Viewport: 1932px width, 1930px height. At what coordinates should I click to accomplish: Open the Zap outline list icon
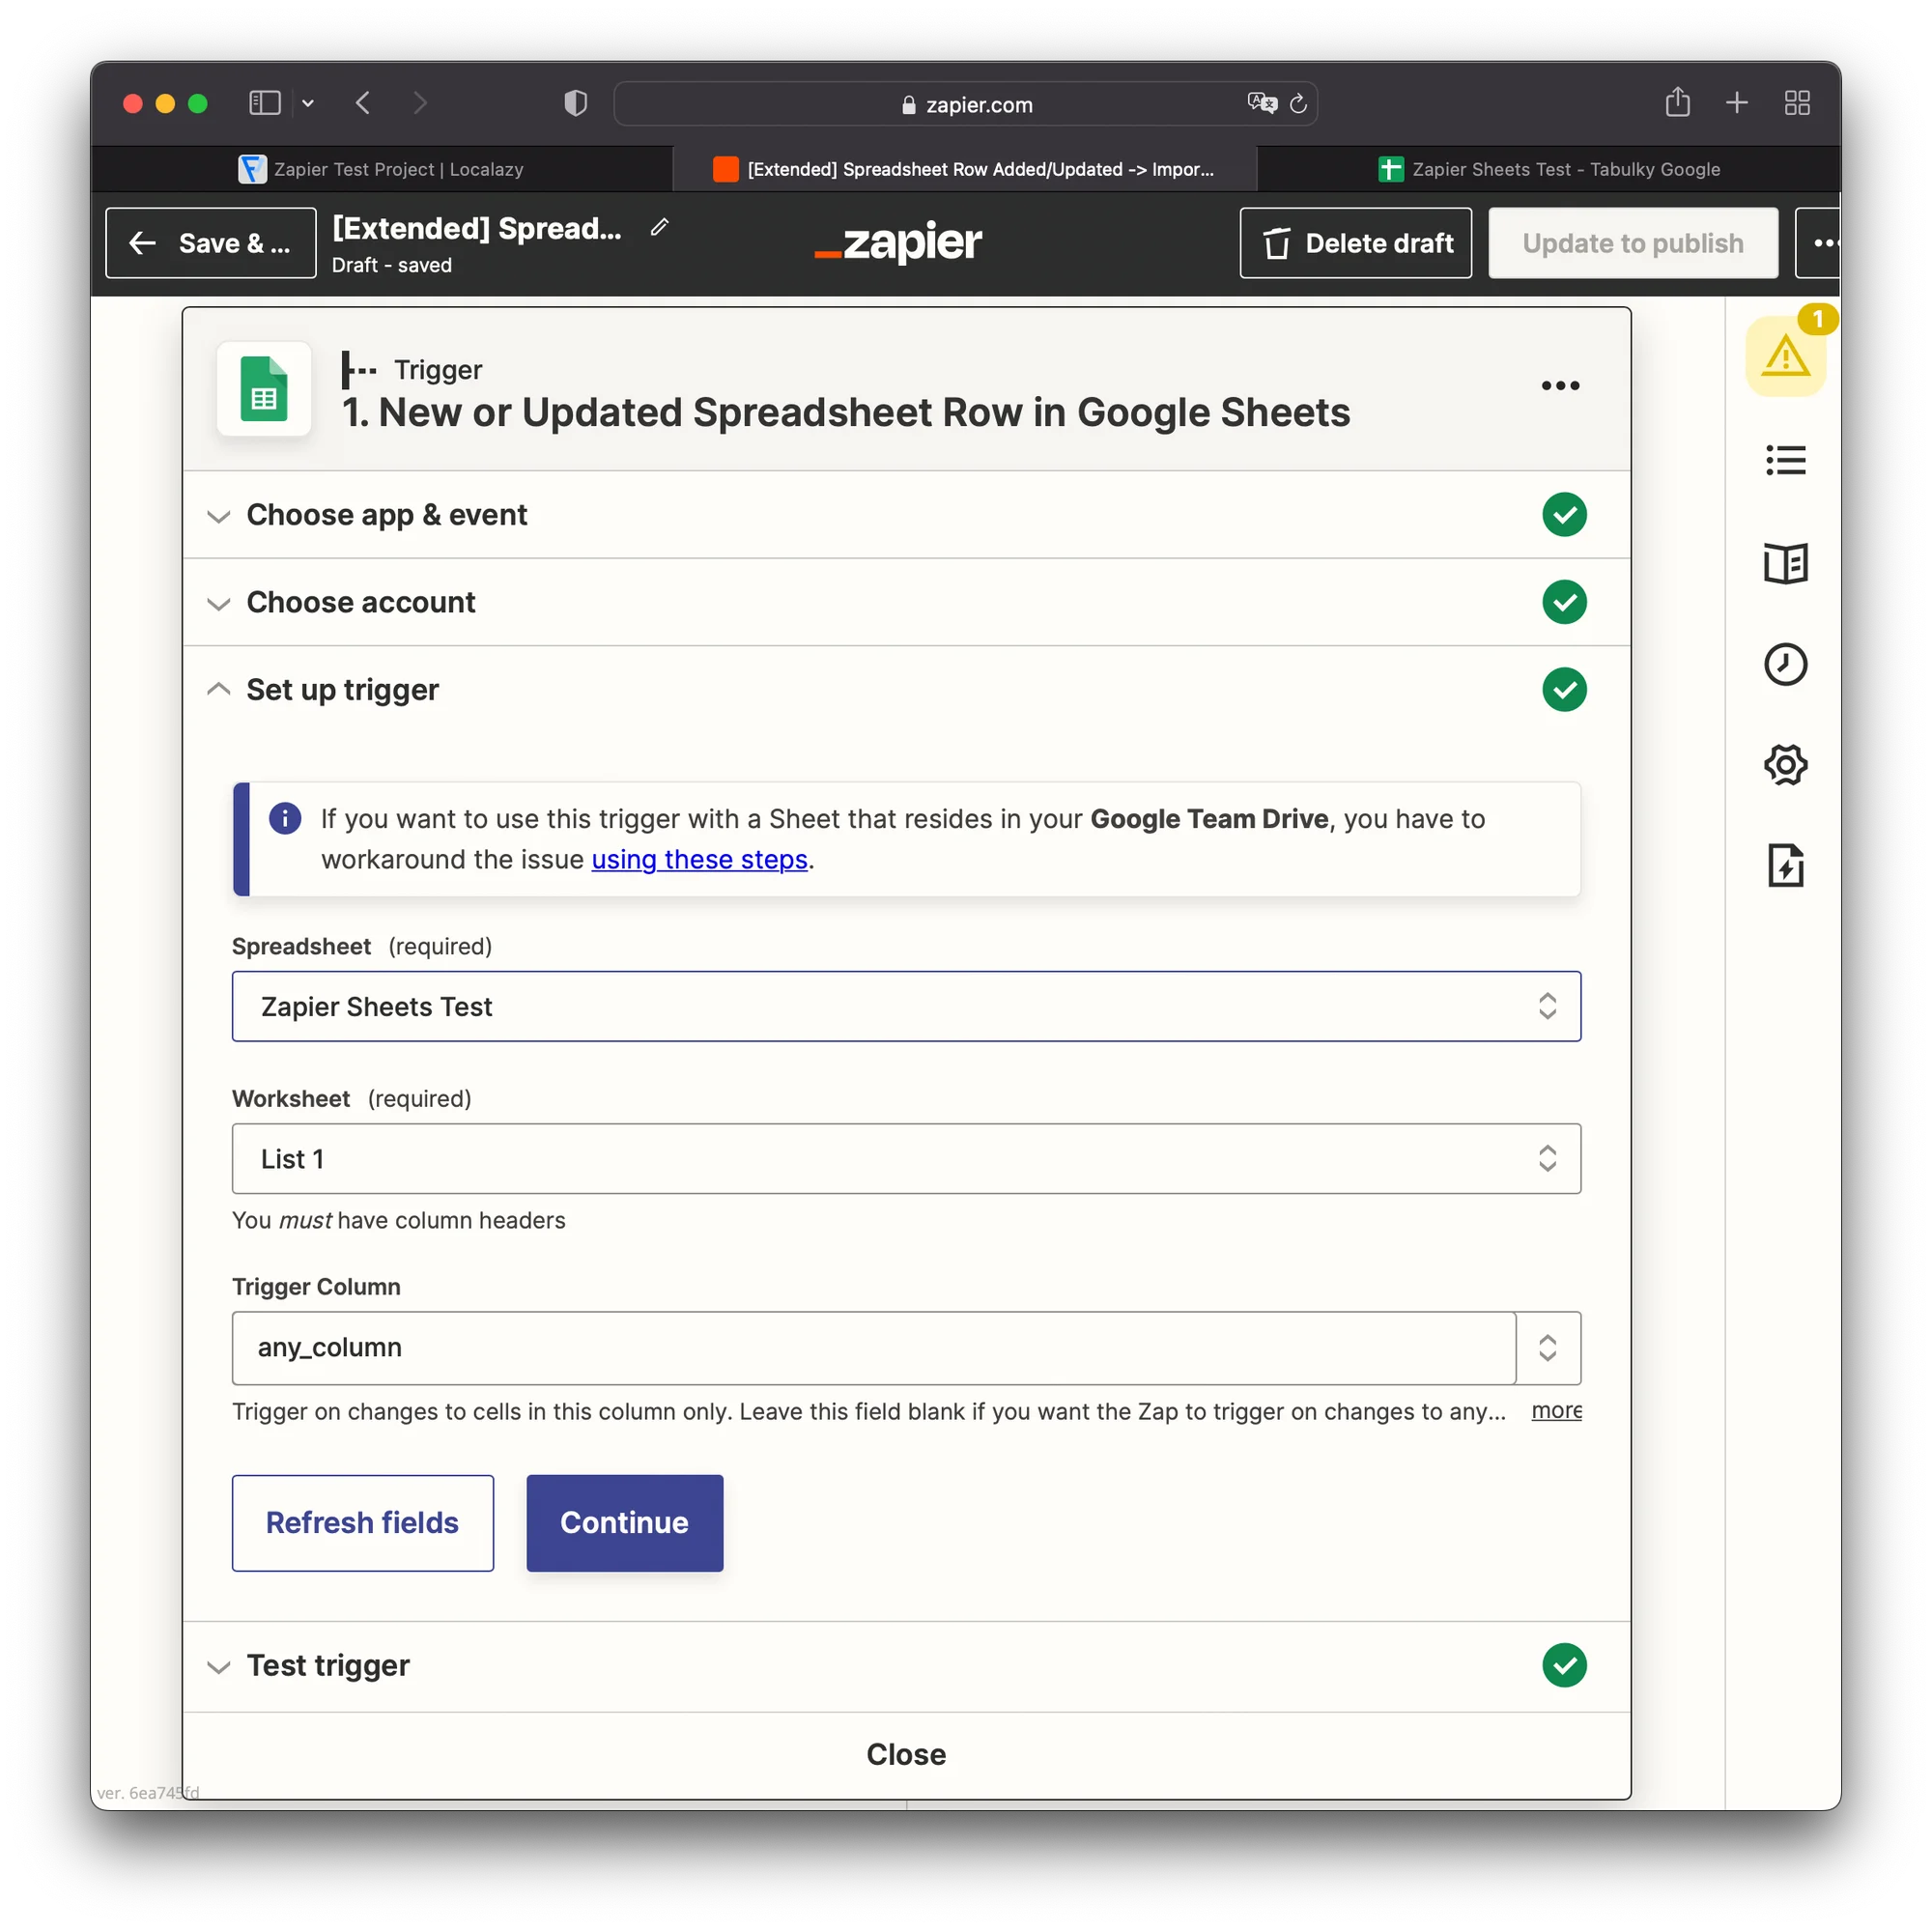click(x=1785, y=460)
